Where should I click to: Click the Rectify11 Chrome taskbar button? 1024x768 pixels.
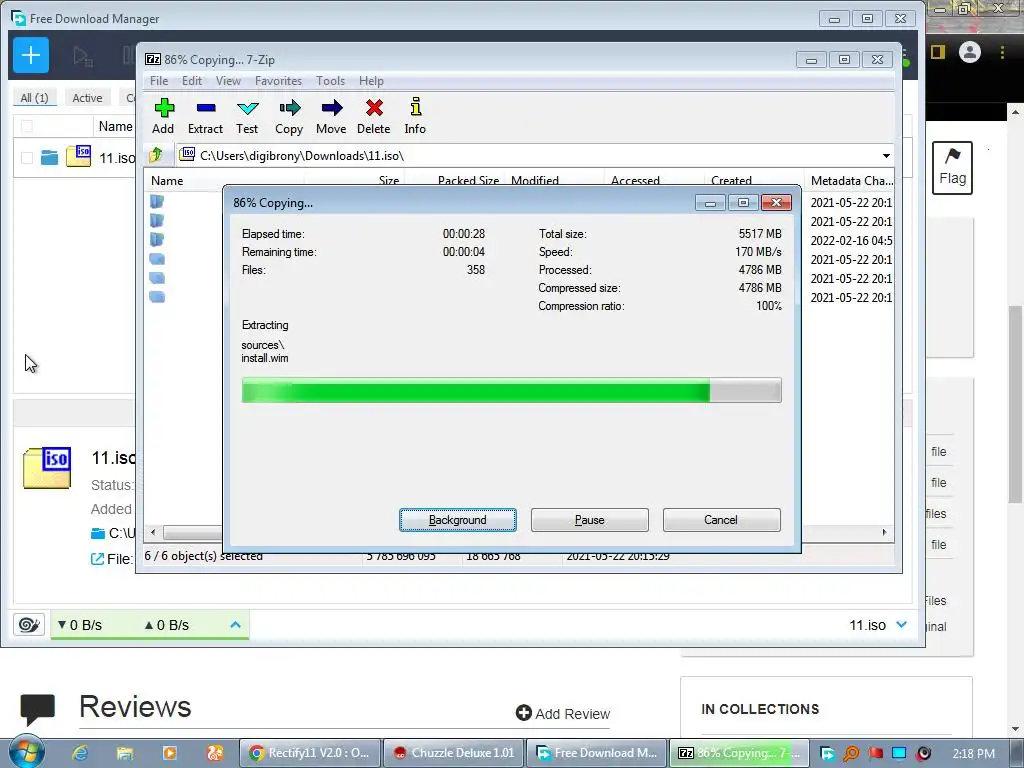[x=310, y=753]
